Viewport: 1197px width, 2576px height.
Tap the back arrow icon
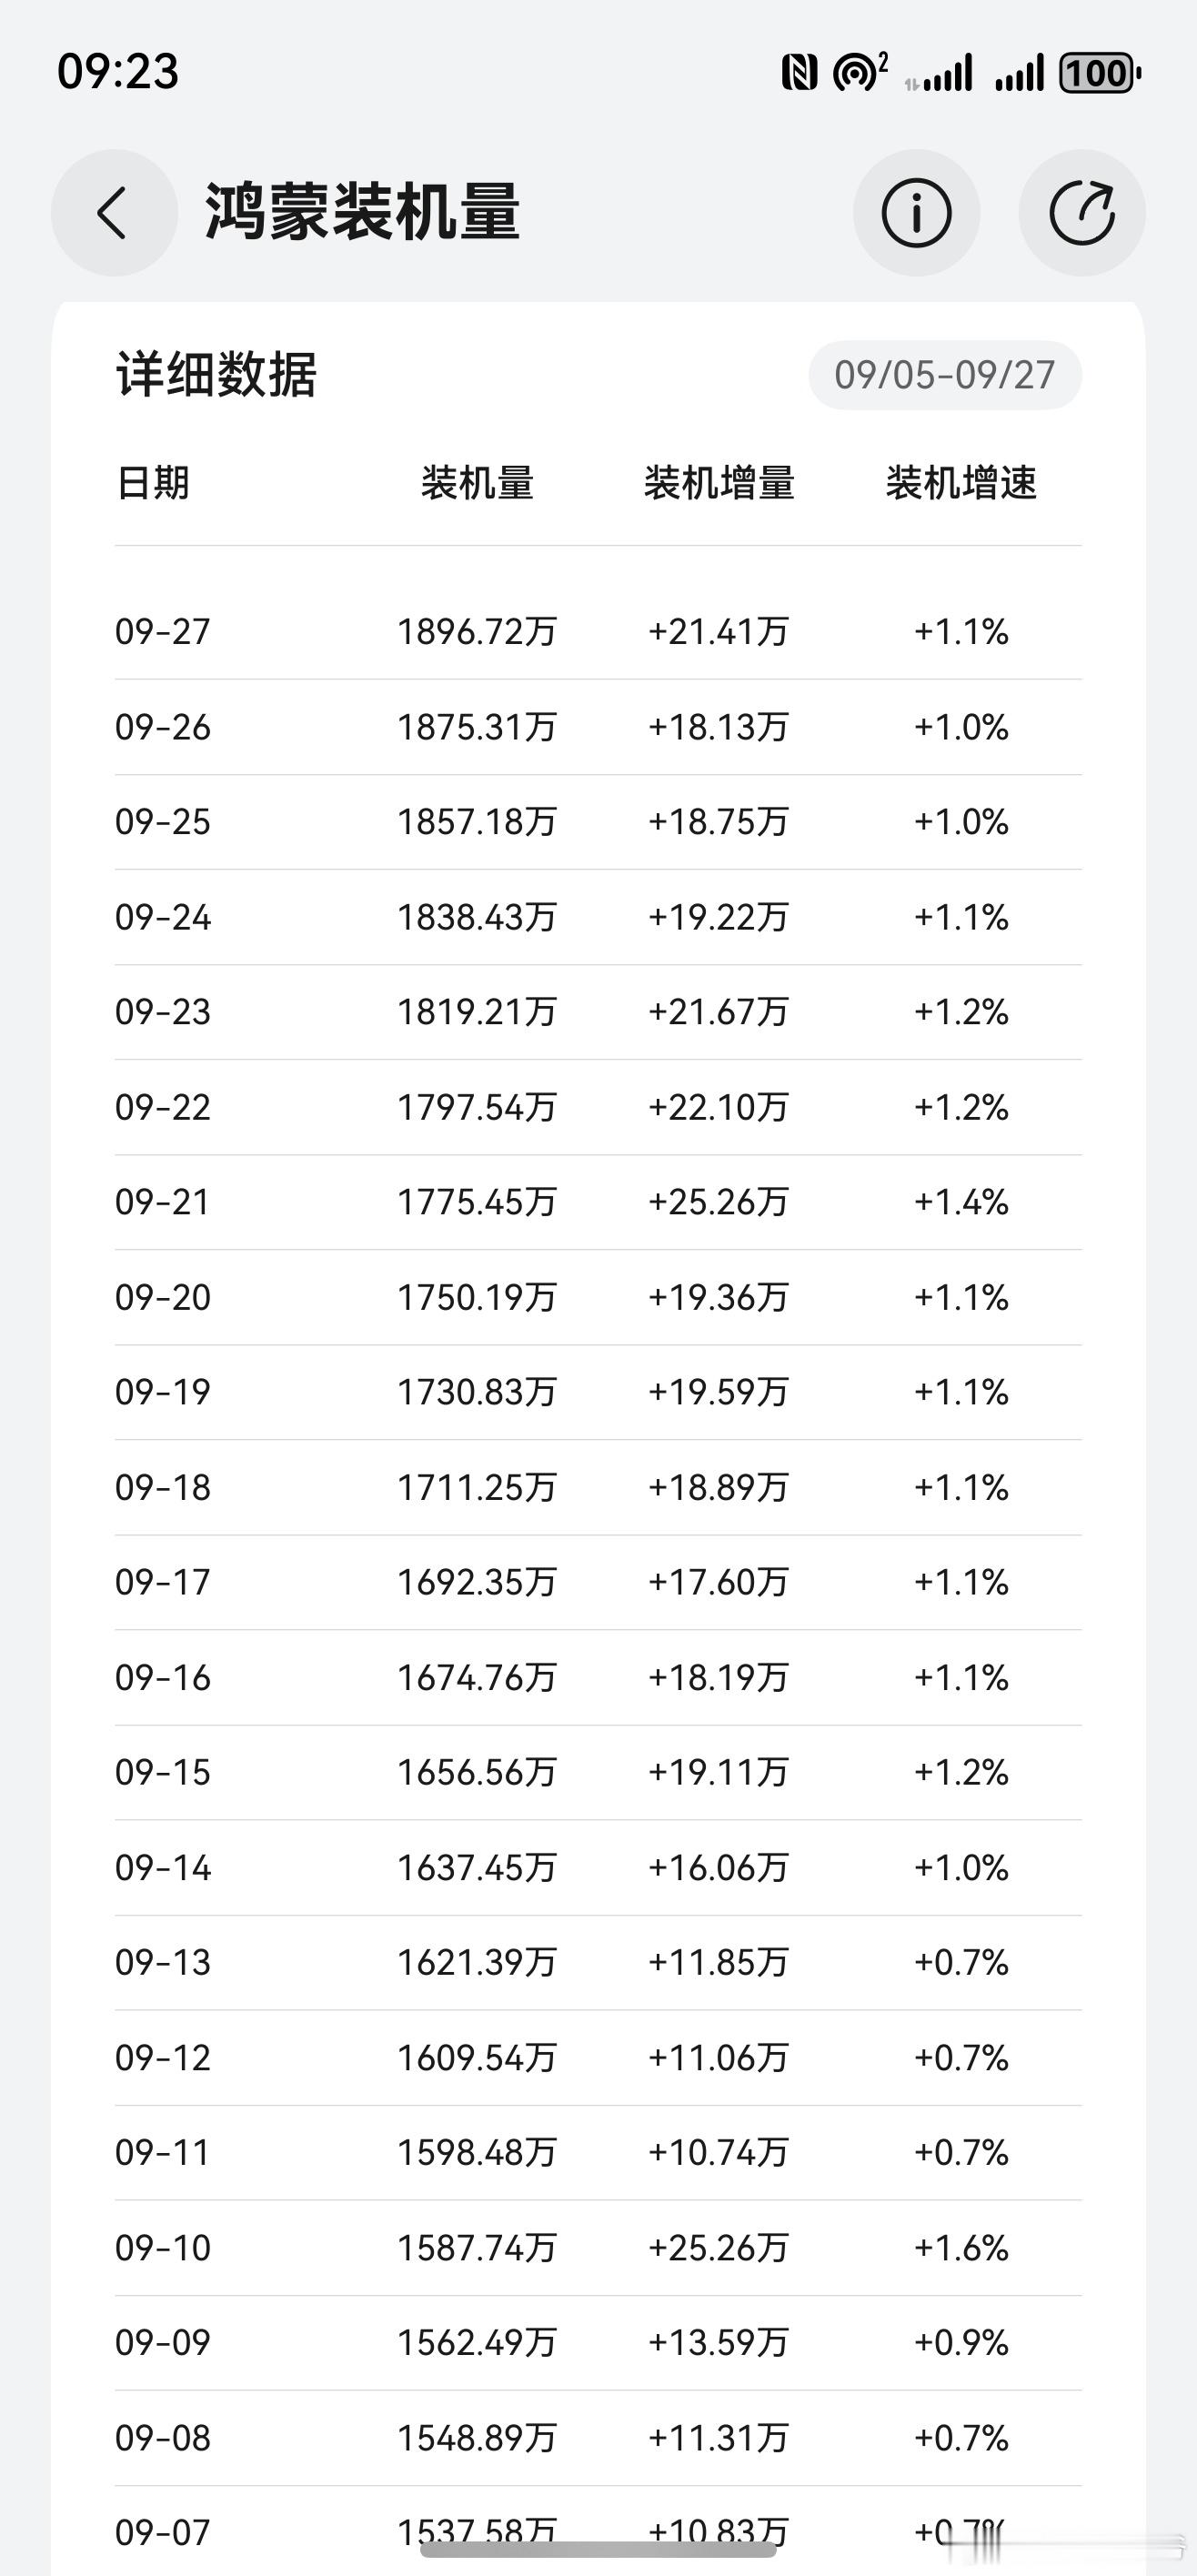114,213
